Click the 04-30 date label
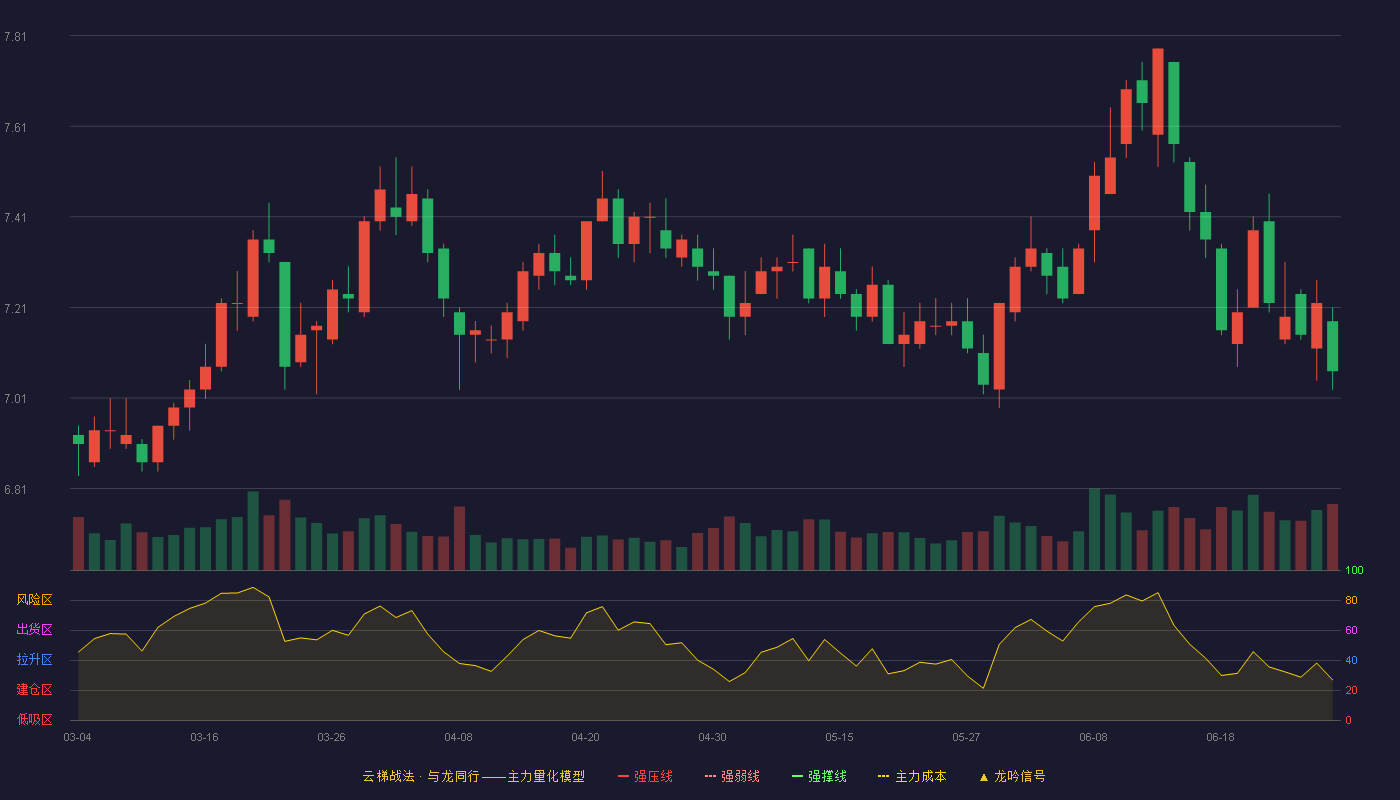Viewport: 1400px width, 800px height. click(x=712, y=737)
